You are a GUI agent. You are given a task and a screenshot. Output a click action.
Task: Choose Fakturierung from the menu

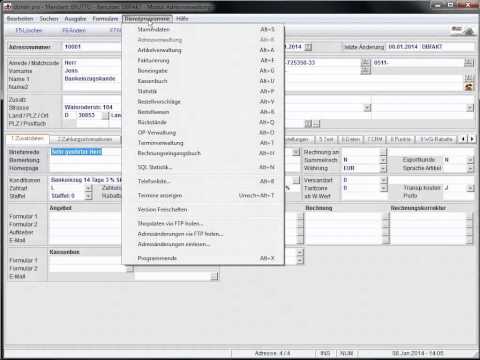click(204, 61)
